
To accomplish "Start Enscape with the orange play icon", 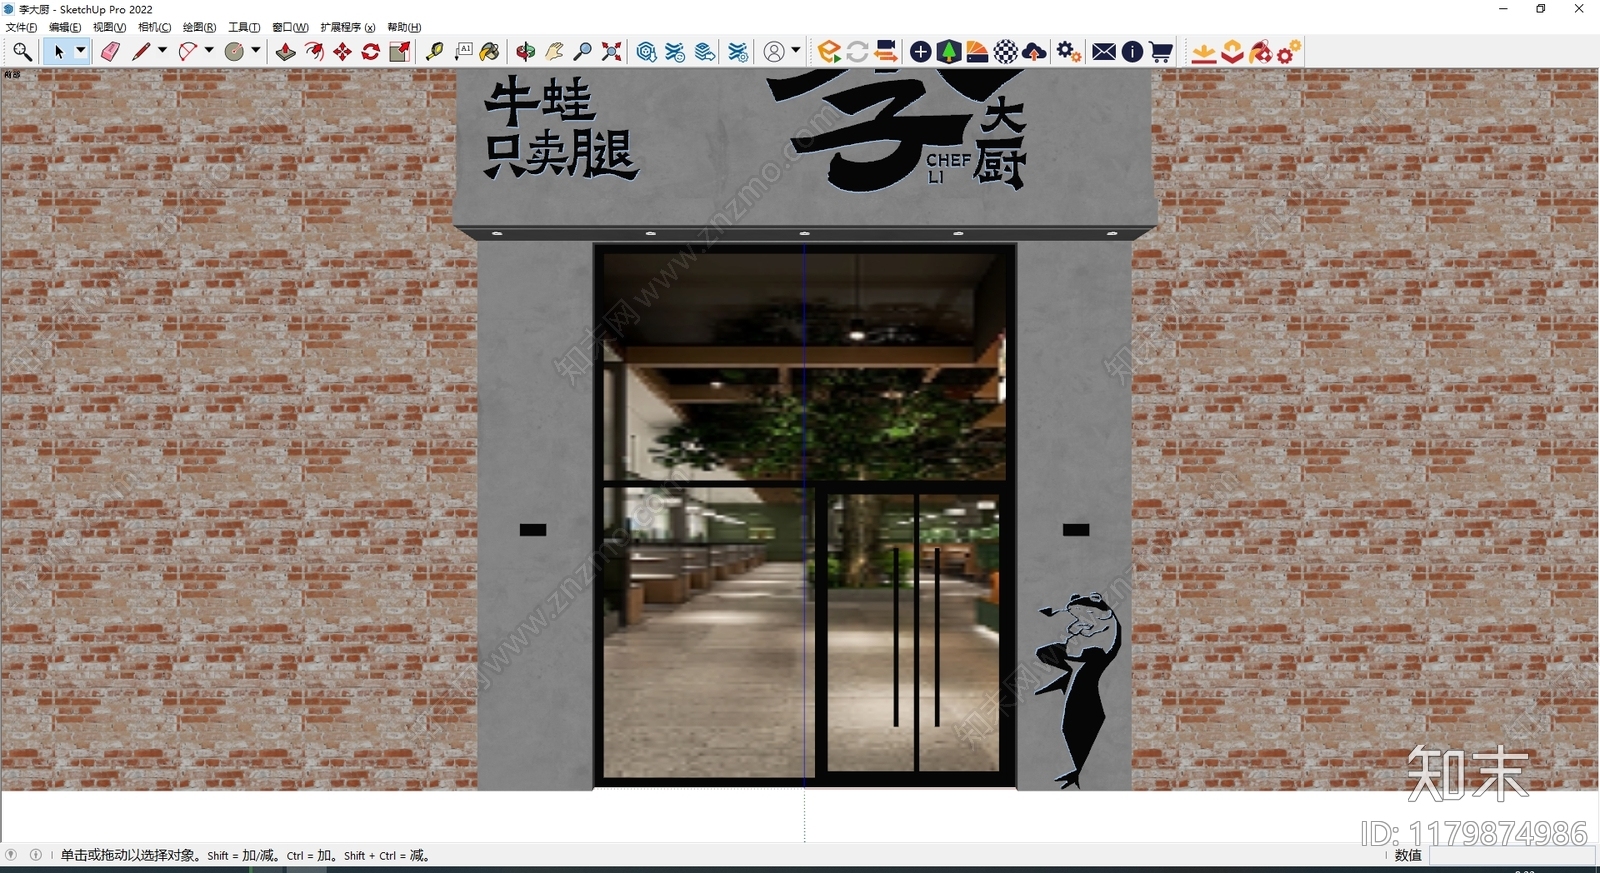I will [829, 52].
